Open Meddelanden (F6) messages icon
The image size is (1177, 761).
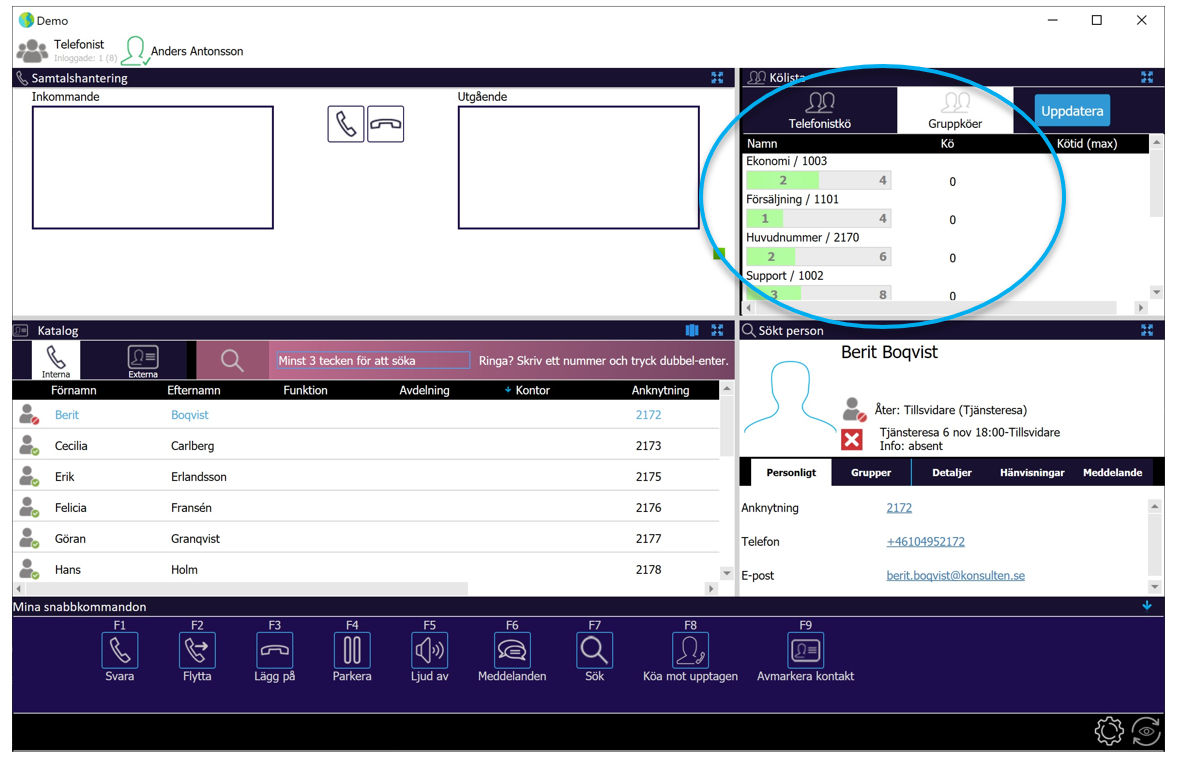tap(512, 649)
